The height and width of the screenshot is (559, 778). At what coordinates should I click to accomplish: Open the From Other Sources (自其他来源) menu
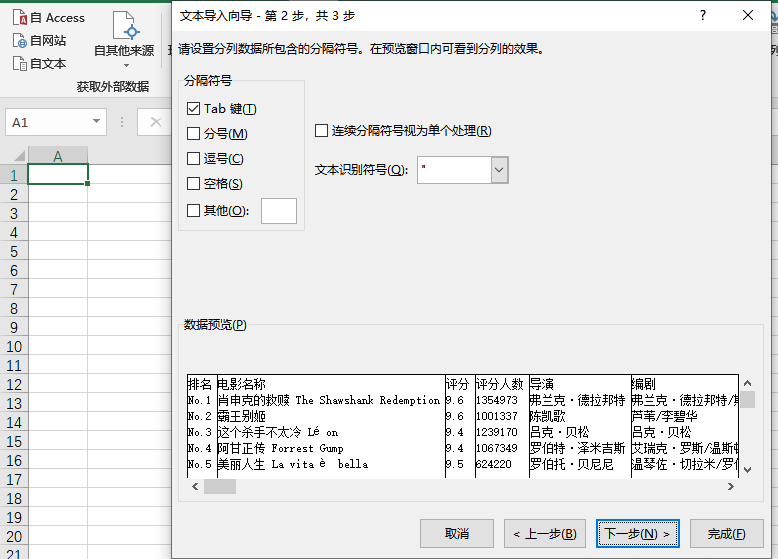124,40
